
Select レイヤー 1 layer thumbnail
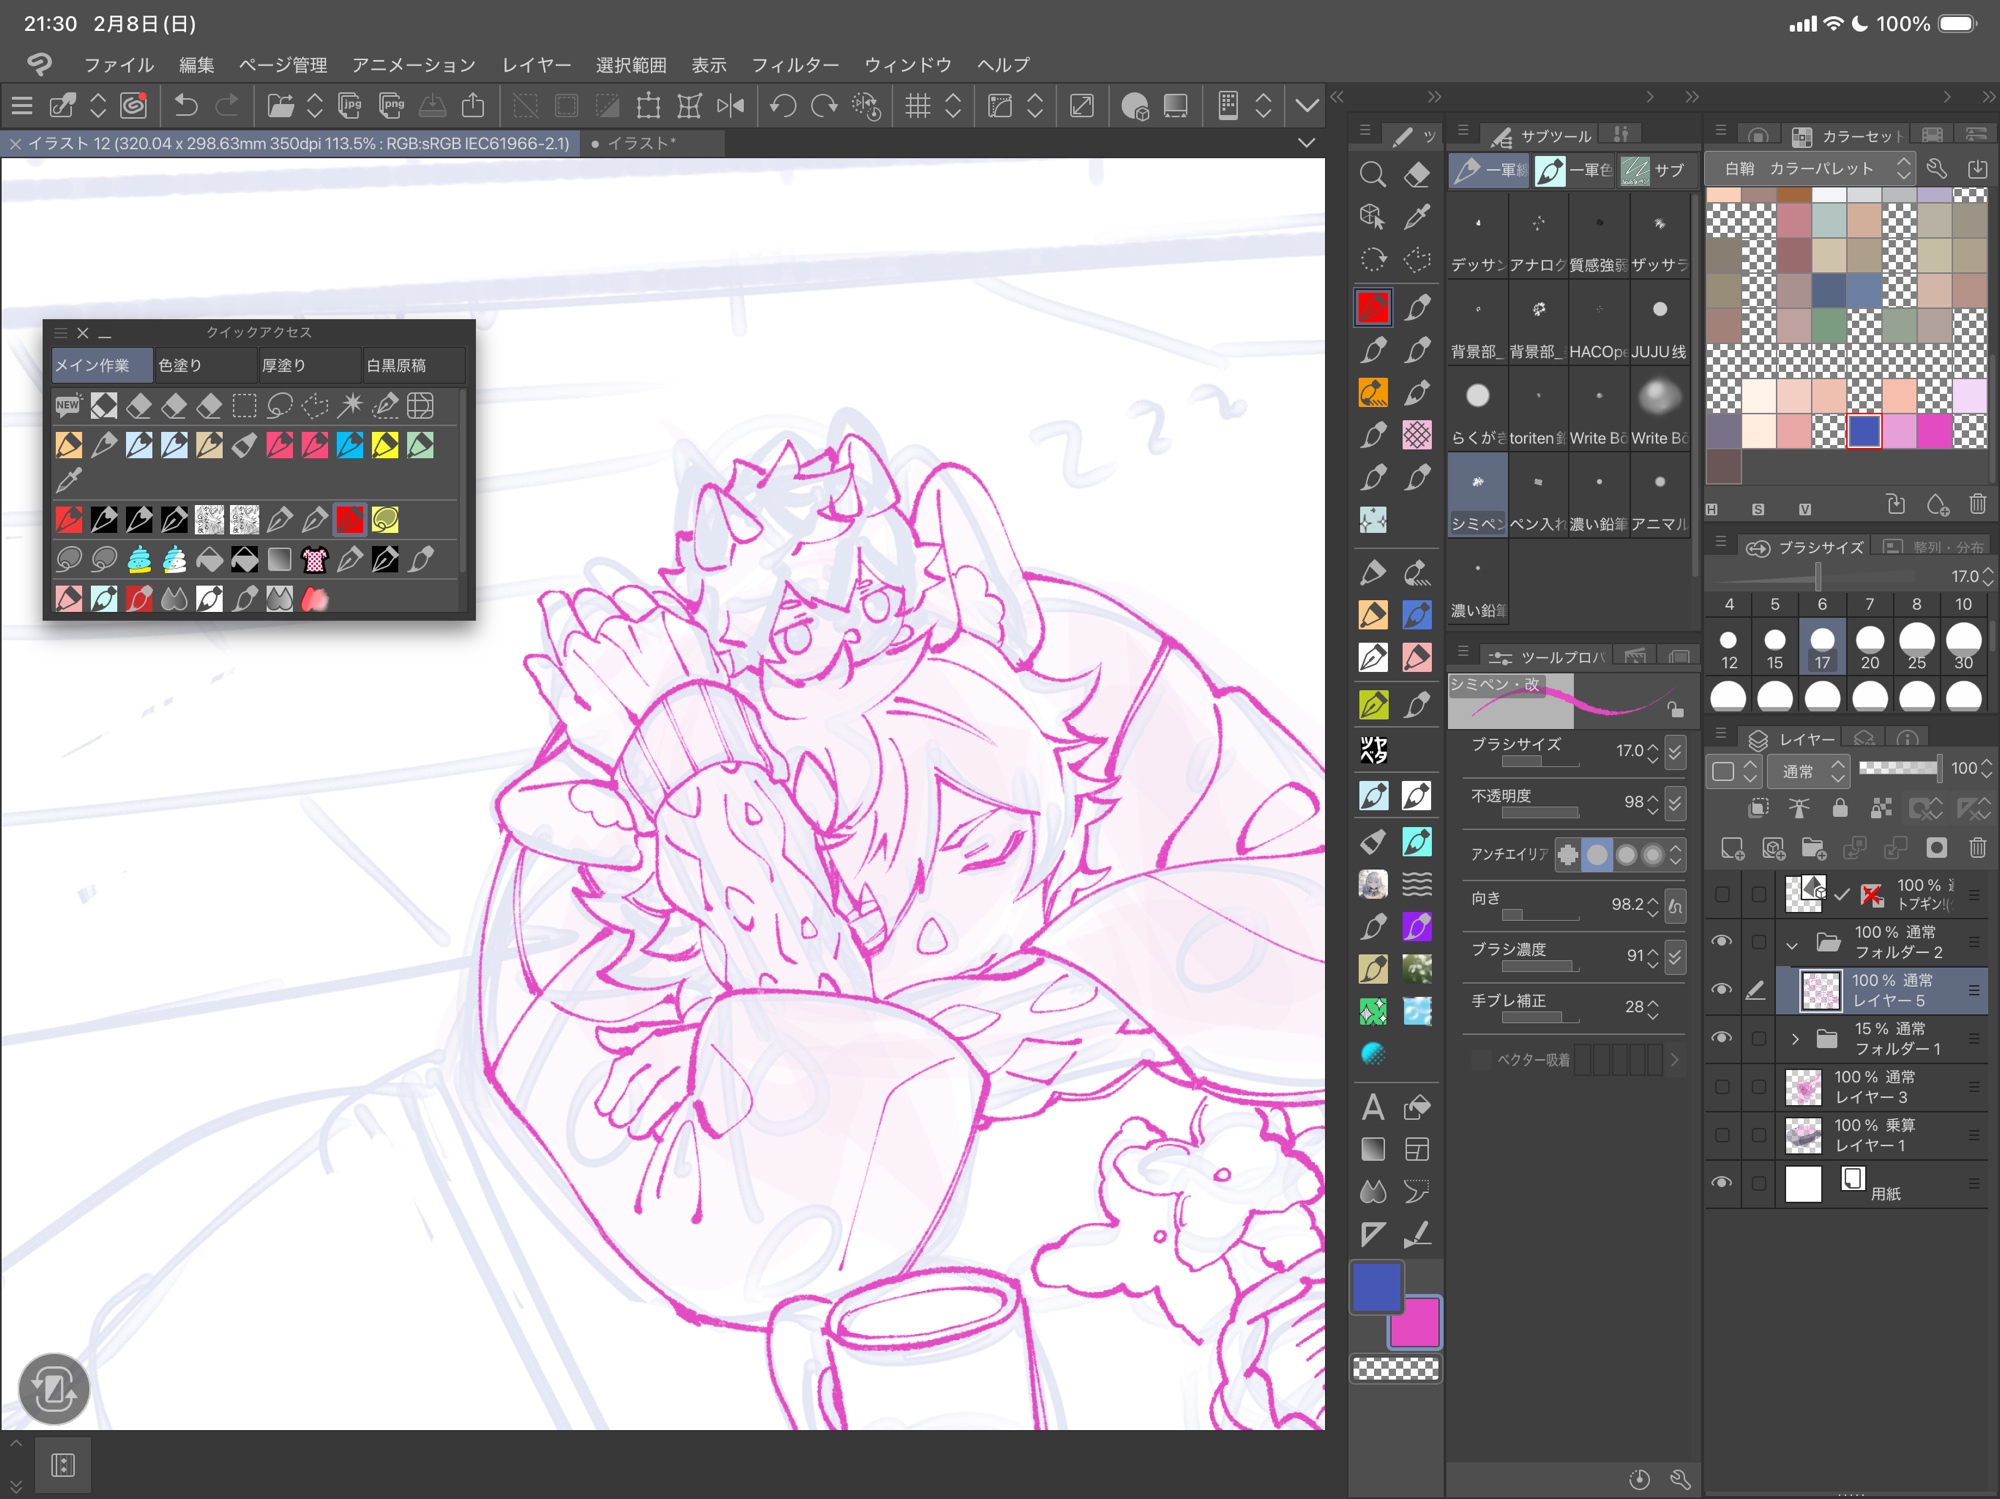coord(1803,1135)
